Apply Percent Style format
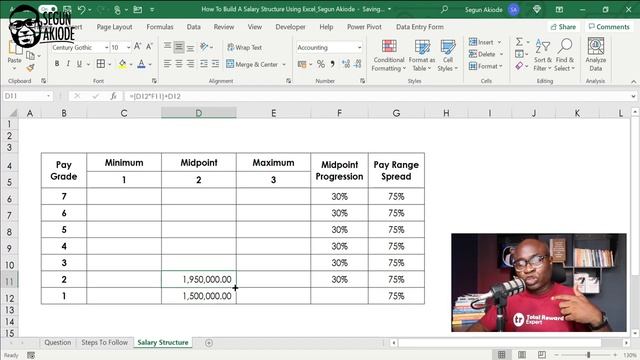The width and height of the screenshot is (640, 360). [321, 64]
